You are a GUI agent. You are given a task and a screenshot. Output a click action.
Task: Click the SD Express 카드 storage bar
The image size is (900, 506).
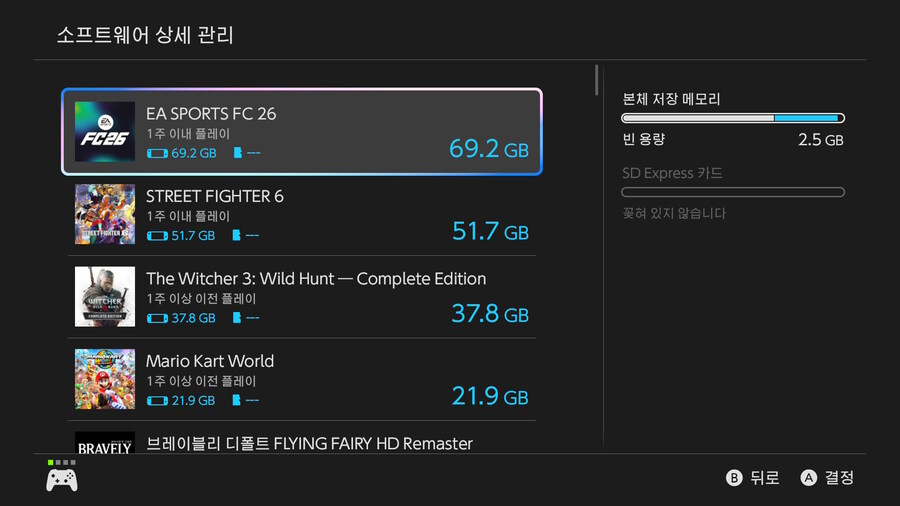(733, 192)
